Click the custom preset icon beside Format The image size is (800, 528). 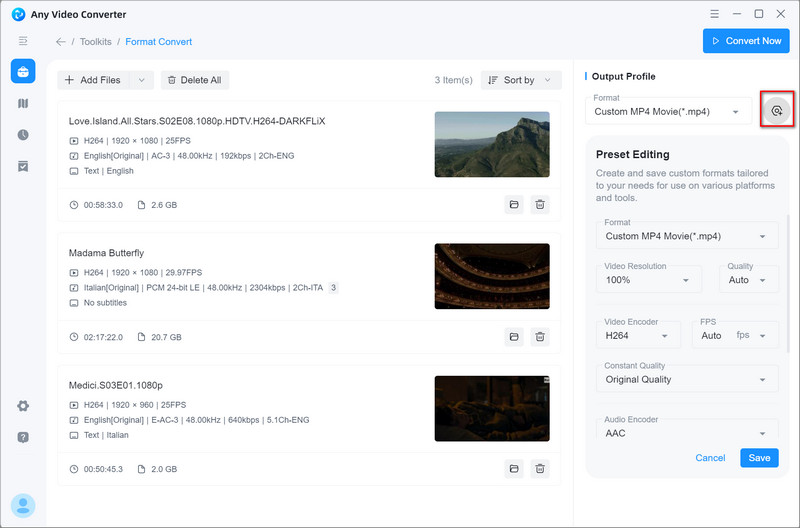pos(776,111)
